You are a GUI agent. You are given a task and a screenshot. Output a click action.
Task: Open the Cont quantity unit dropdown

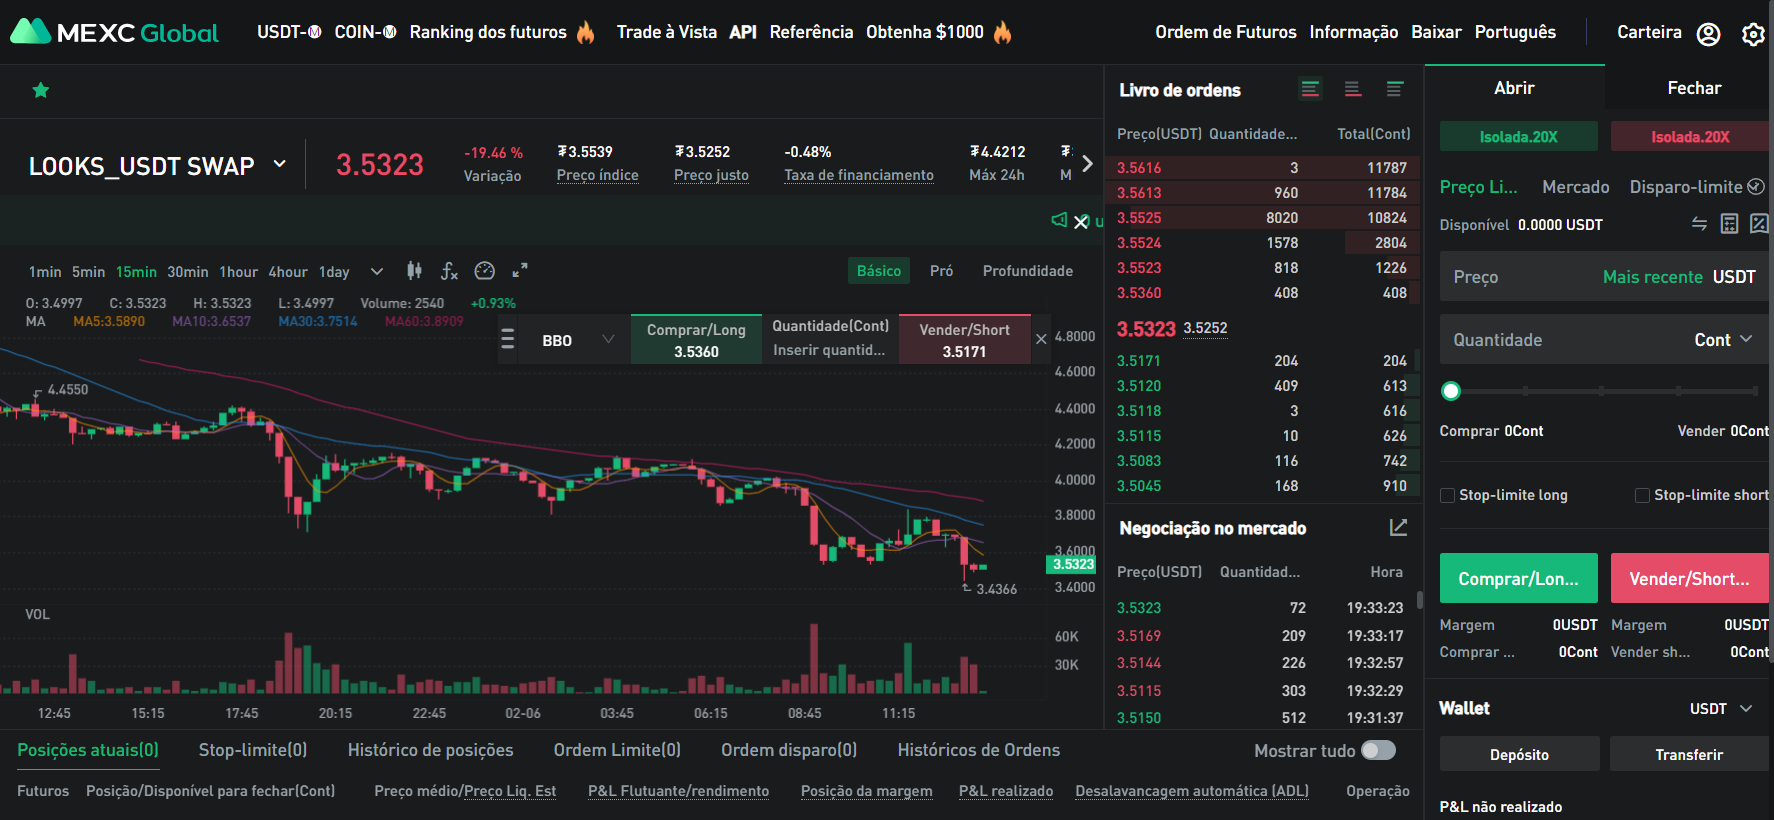(1723, 340)
